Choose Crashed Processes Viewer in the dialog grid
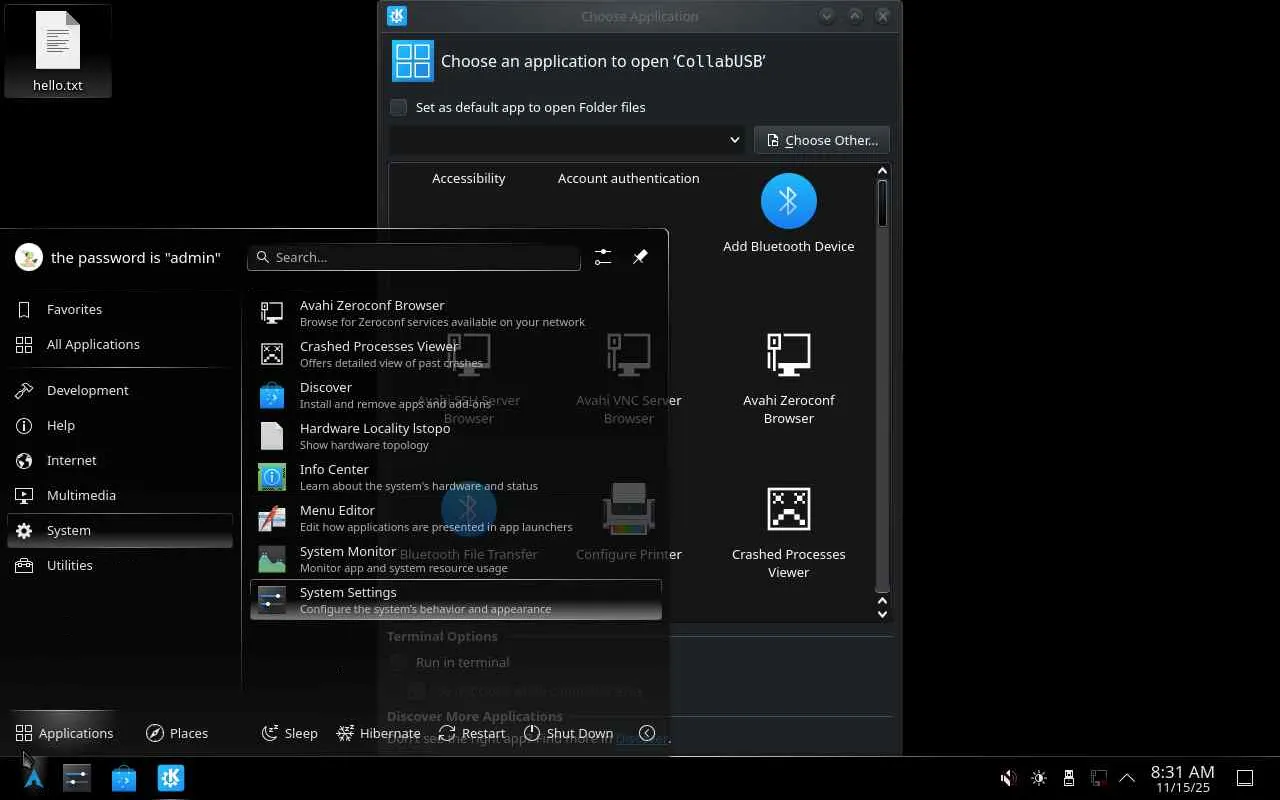1280x800 pixels. [x=788, y=533]
